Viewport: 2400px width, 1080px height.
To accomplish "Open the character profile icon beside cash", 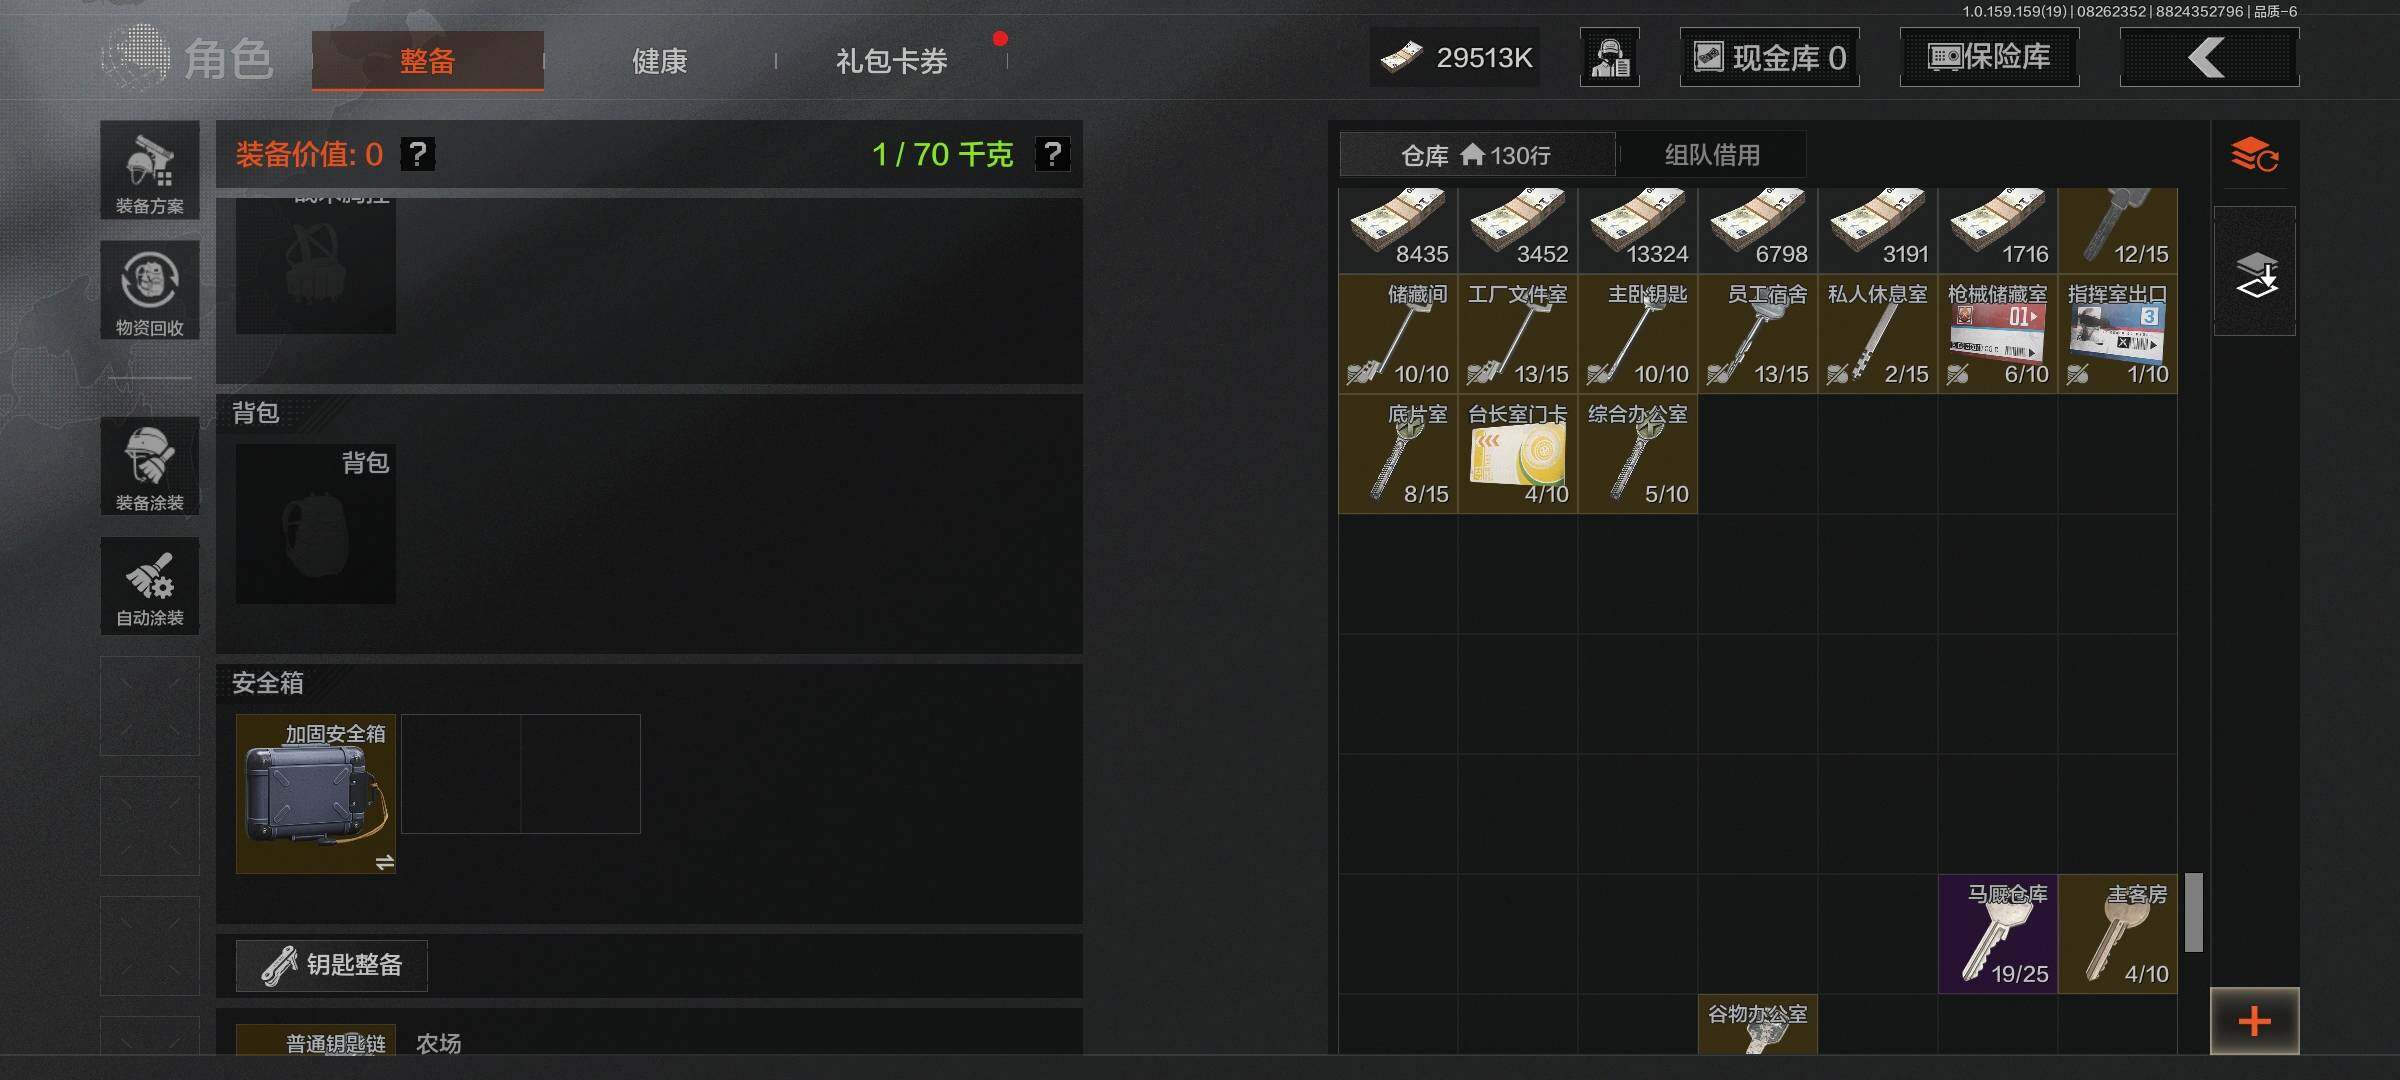I will (x=1610, y=57).
